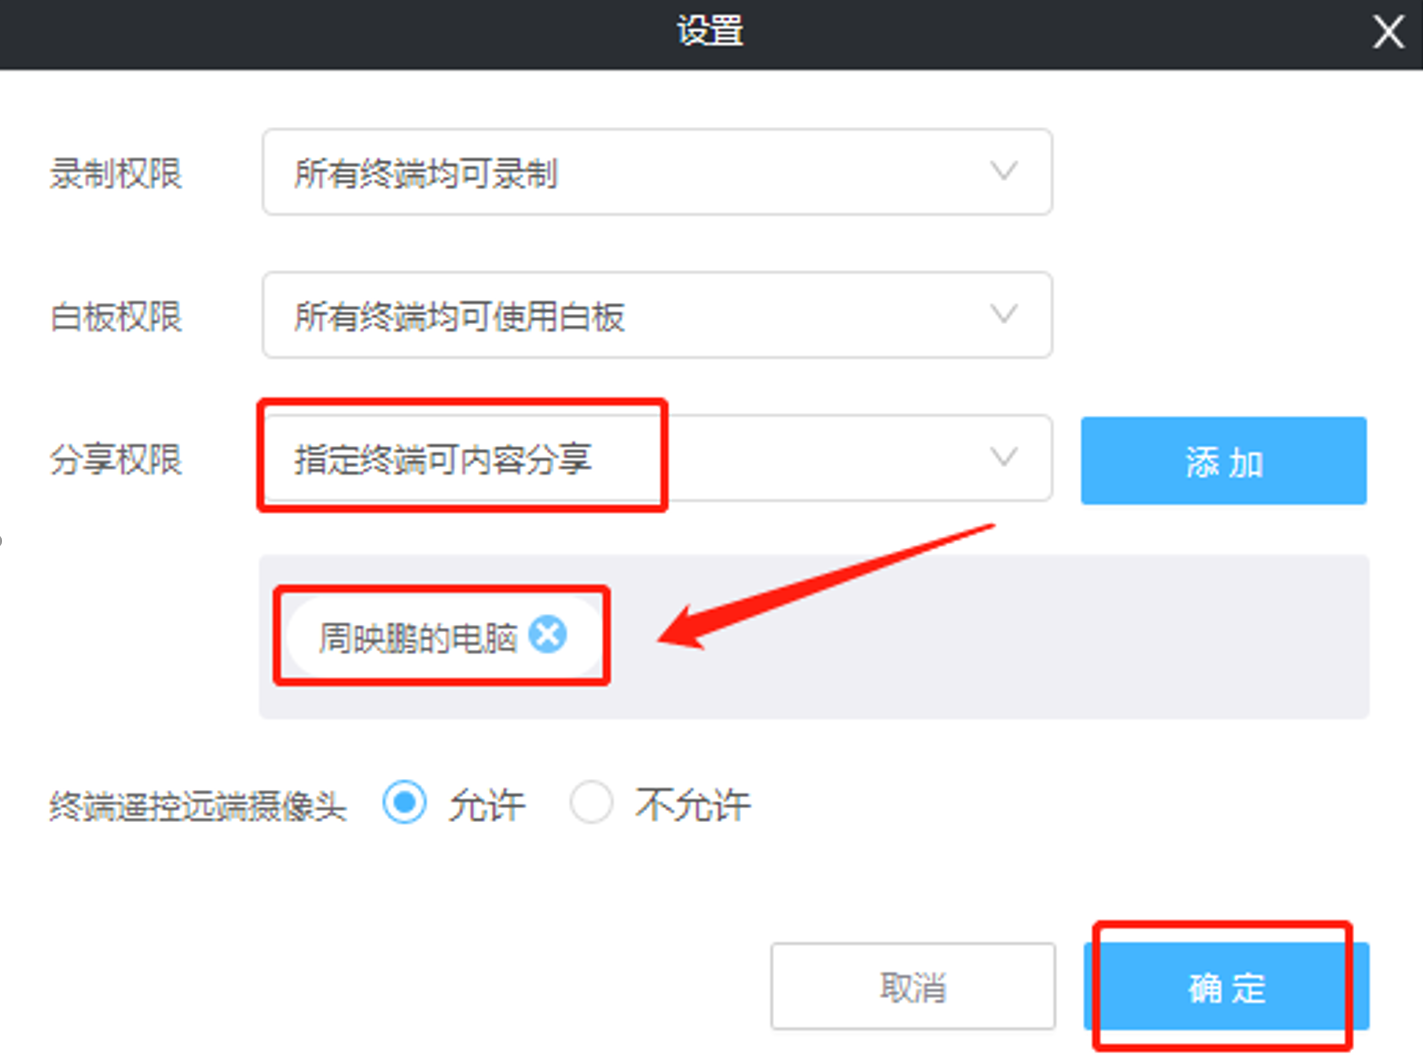Expand the 录制权限 dropdown arrow
The height and width of the screenshot is (1063, 1423).
(1004, 171)
